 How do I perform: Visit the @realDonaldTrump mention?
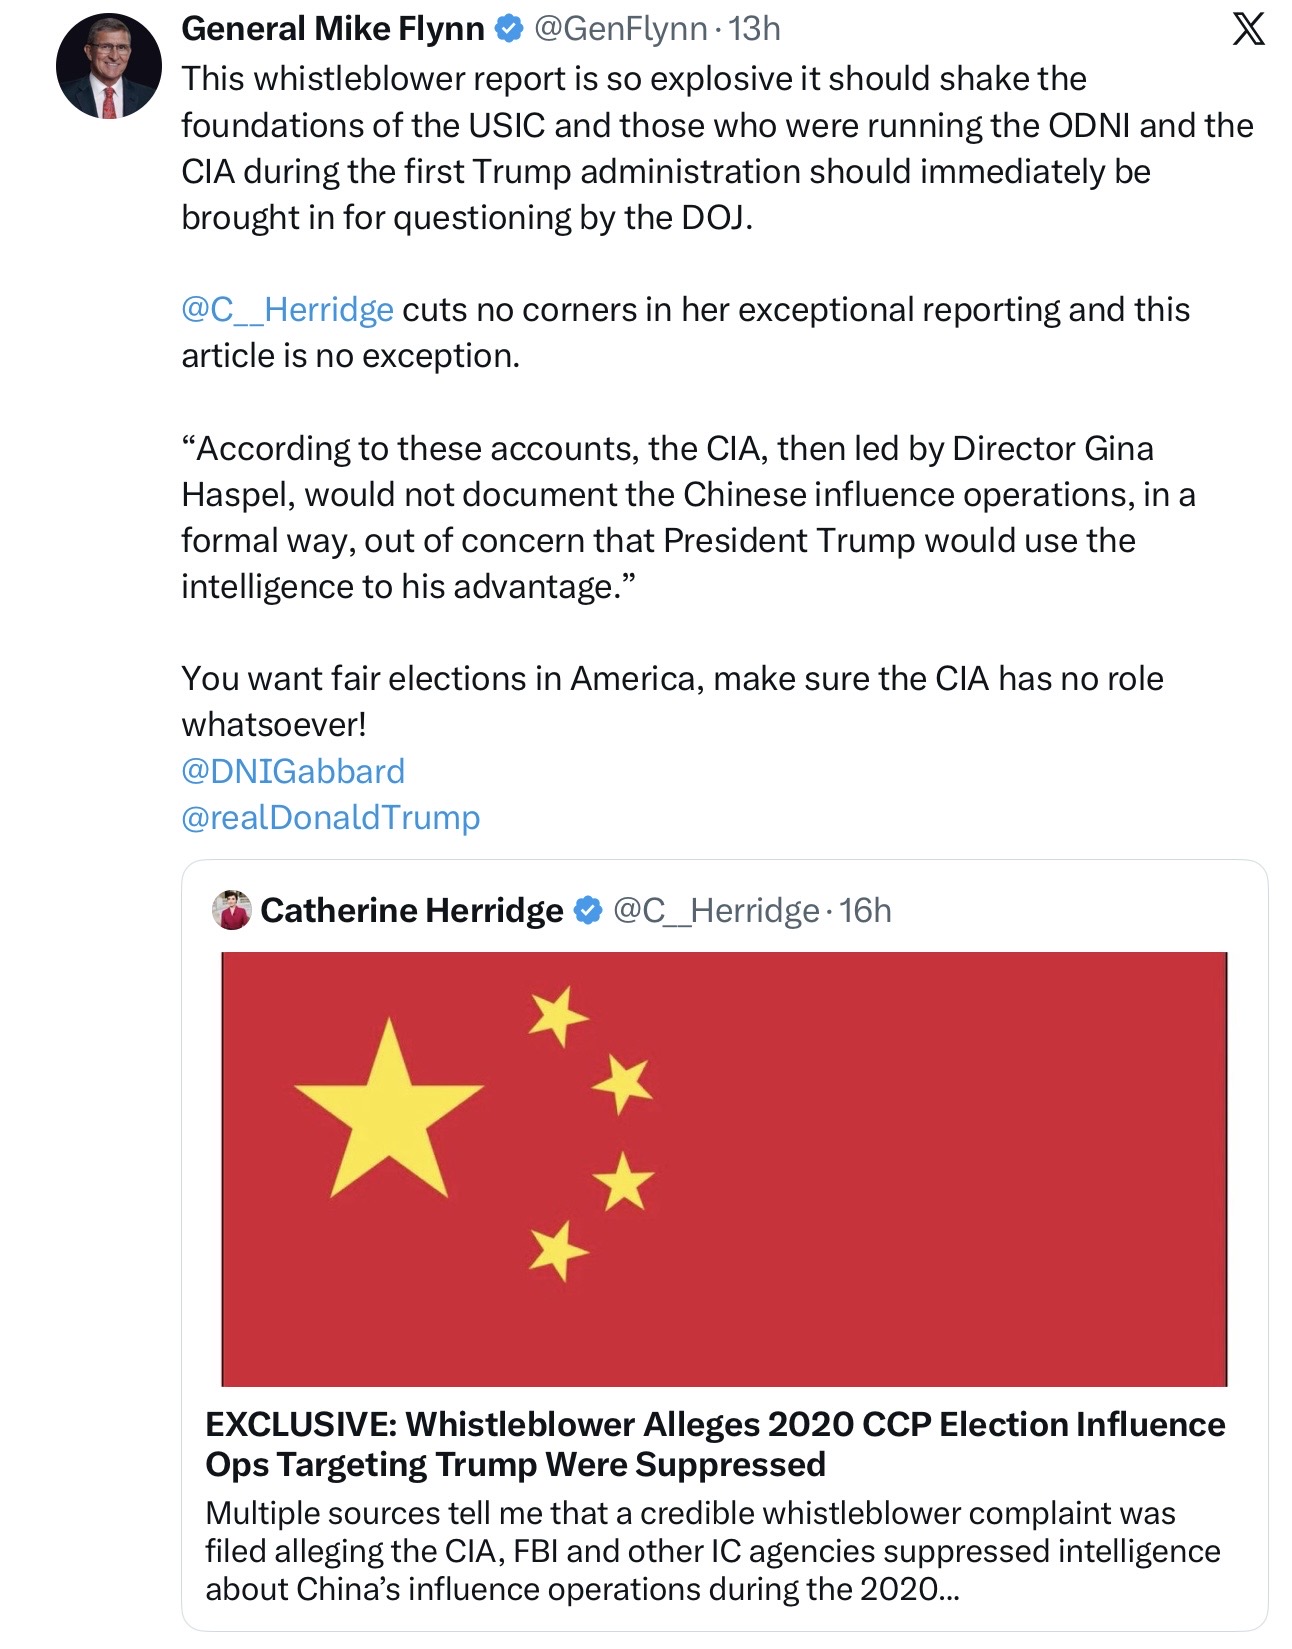[x=331, y=817]
